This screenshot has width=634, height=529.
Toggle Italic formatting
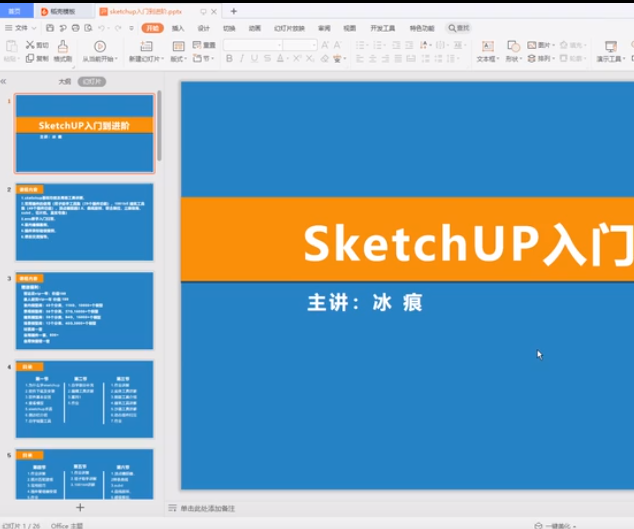[x=242, y=59]
